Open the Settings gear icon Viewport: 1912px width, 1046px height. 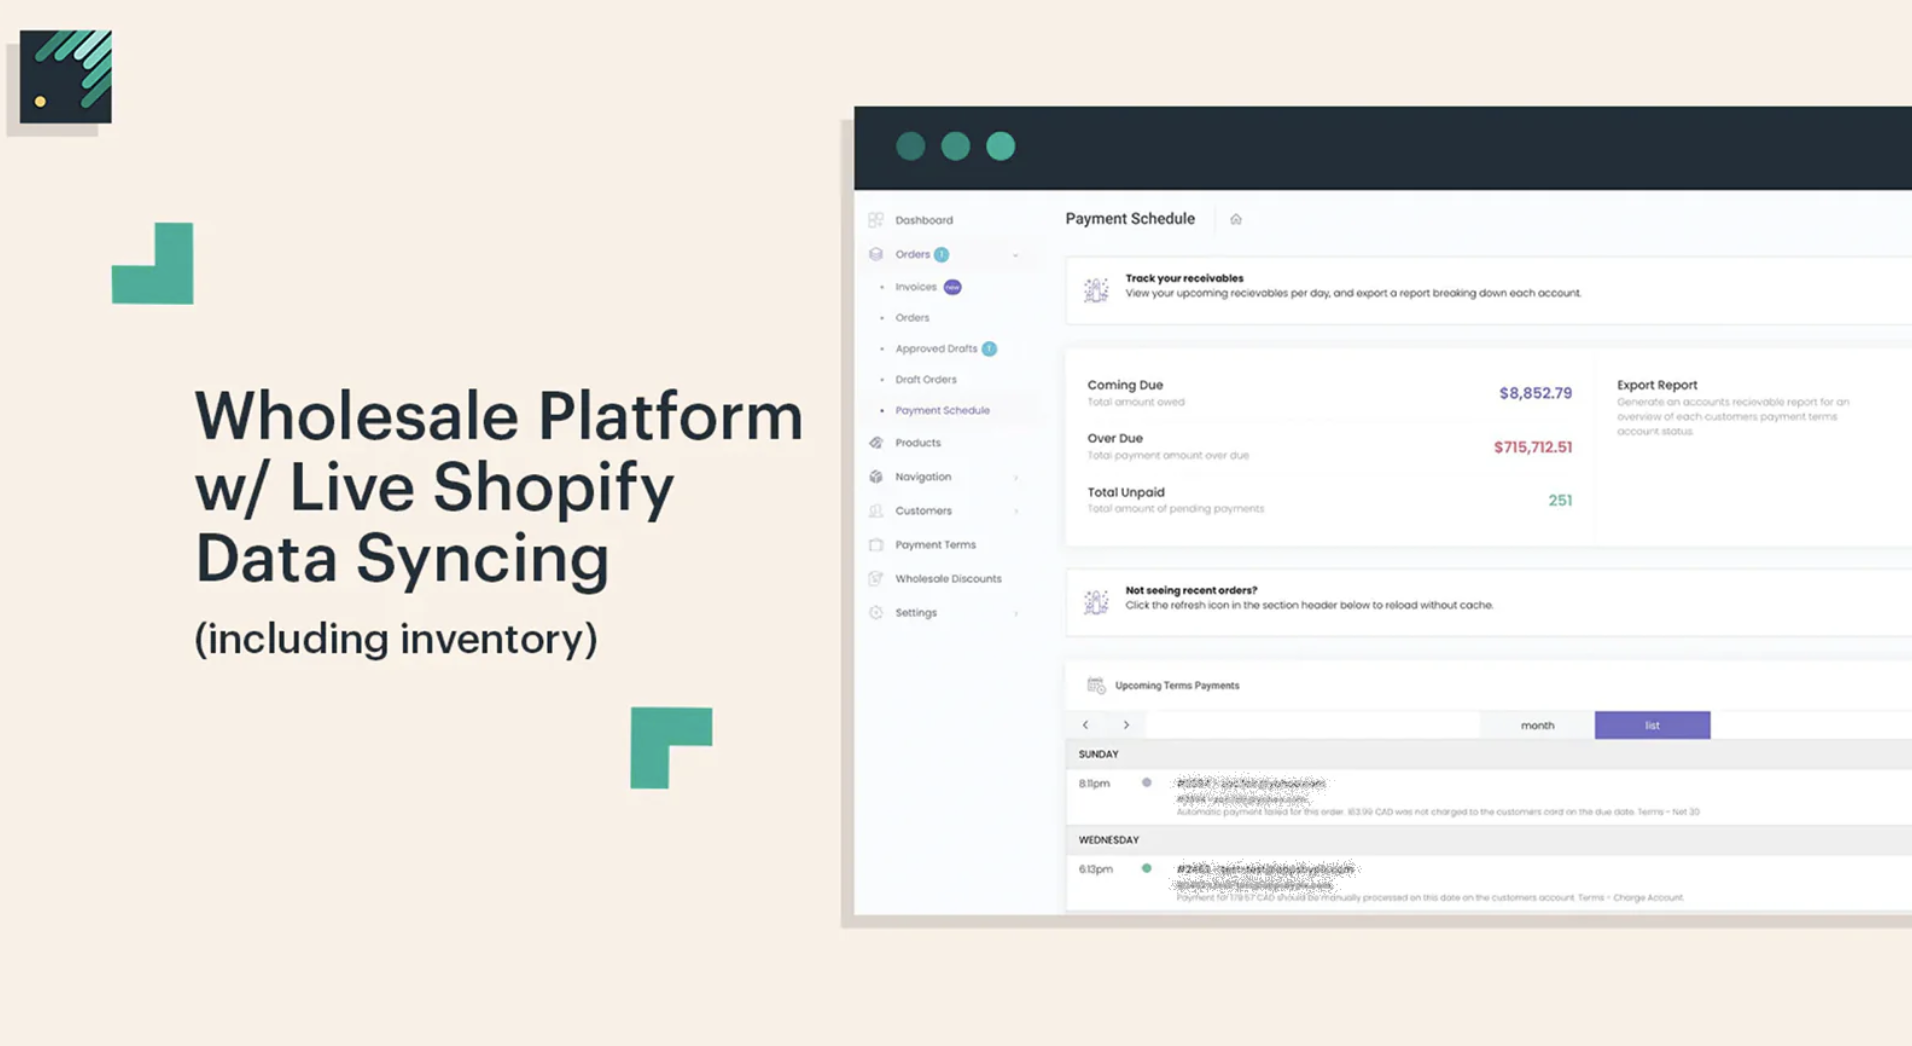876,613
